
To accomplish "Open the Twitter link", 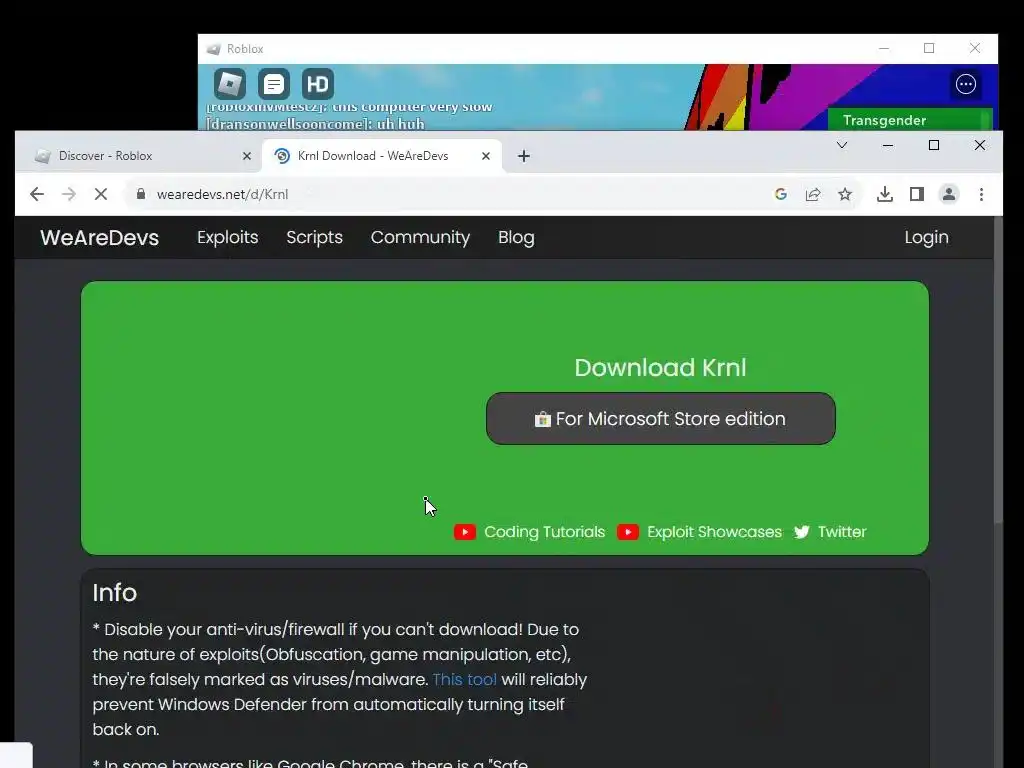I will 842,532.
